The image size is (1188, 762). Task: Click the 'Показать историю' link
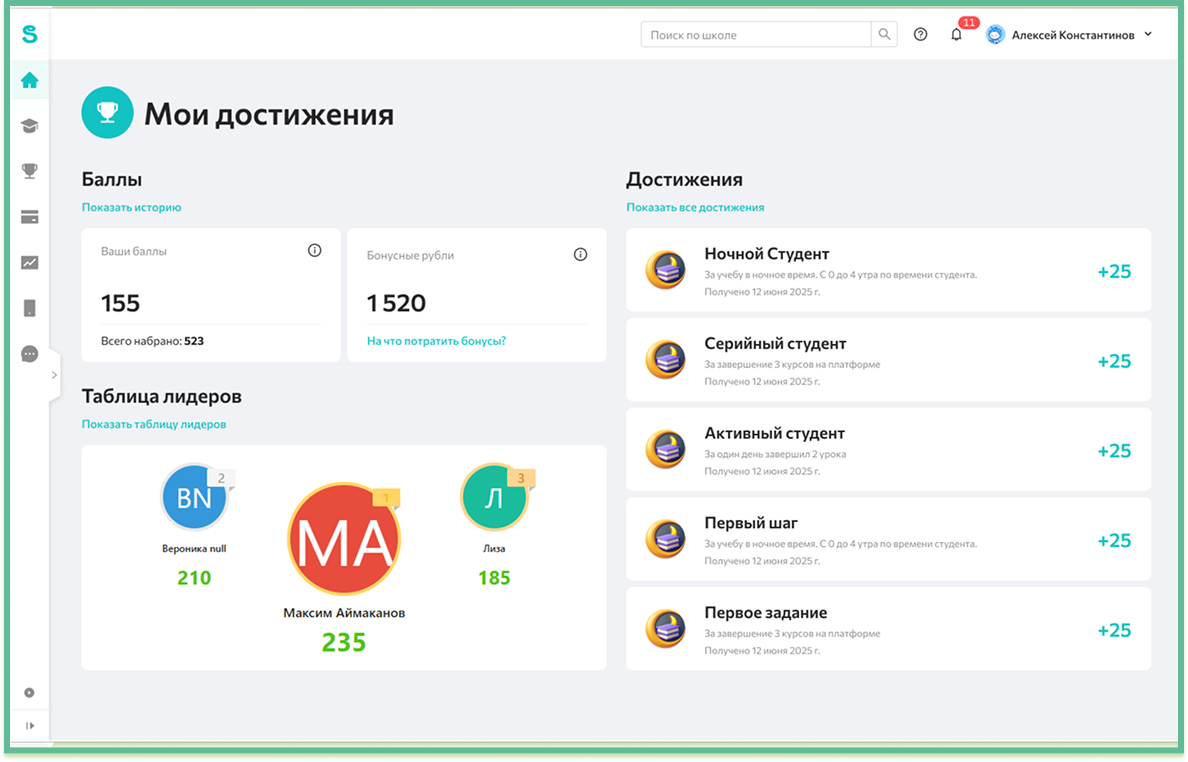click(131, 208)
